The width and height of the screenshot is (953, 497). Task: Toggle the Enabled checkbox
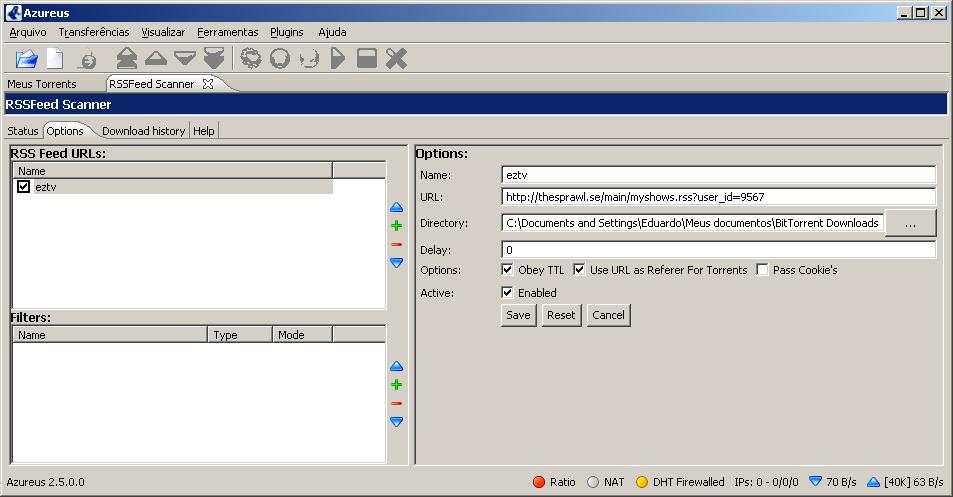(507, 292)
